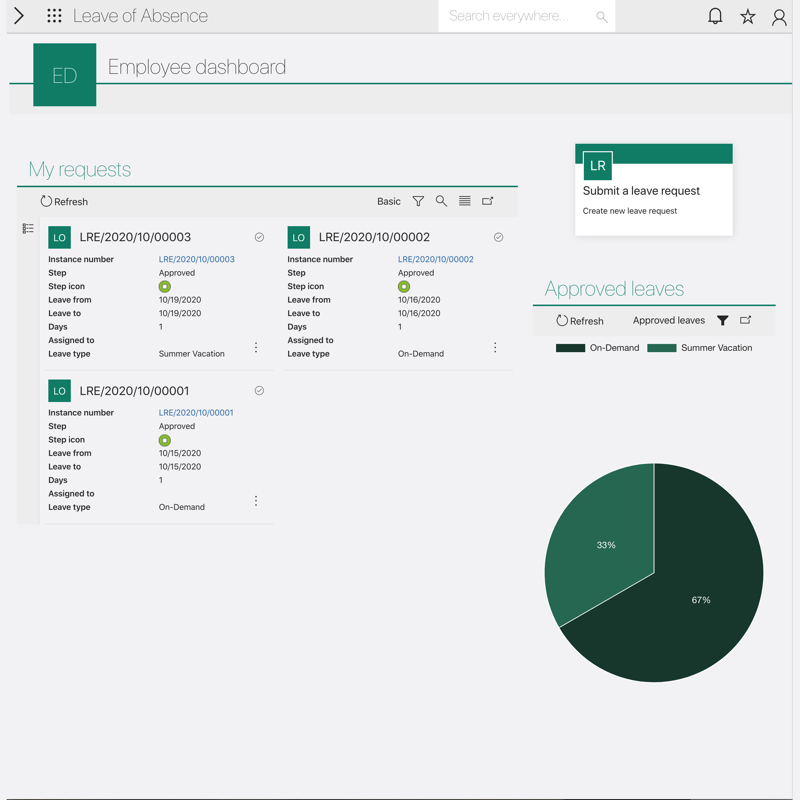This screenshot has width=800, height=800.
Task: Toggle checkmark on request LRE/2020/10/00003 card
Action: 259,237
